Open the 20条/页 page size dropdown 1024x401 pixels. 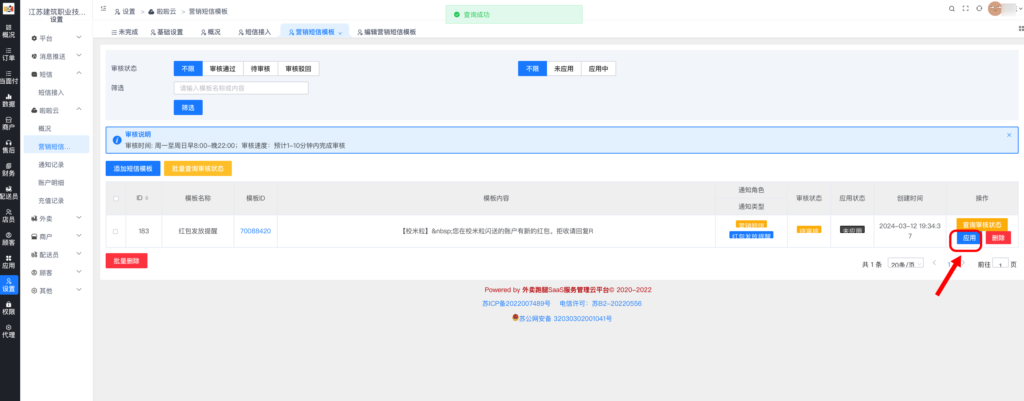pyautogui.click(x=906, y=264)
